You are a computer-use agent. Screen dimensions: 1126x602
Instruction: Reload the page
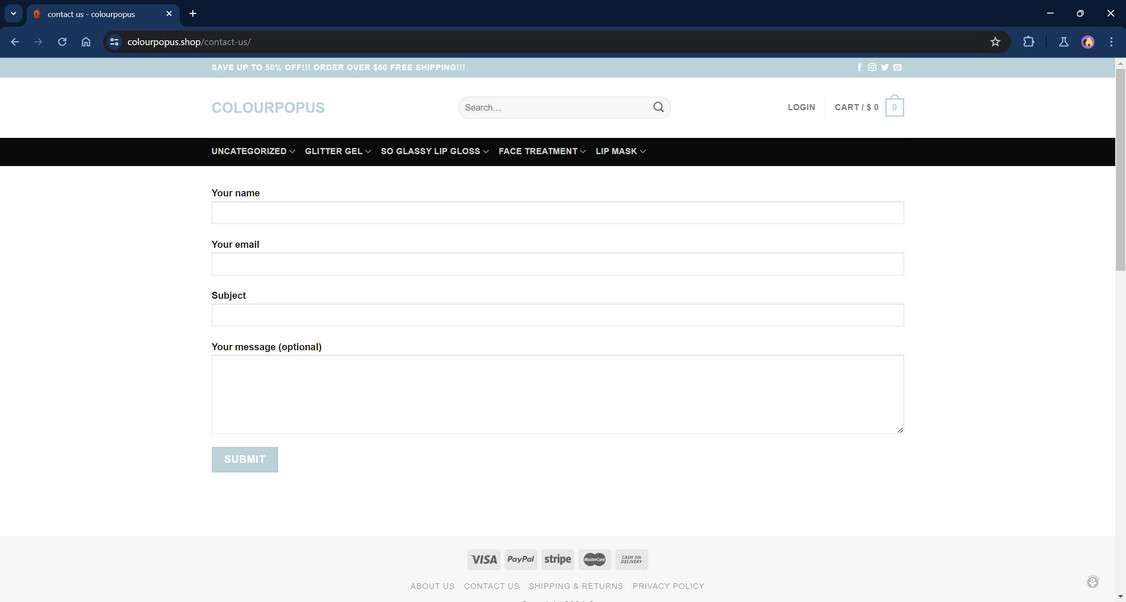point(62,42)
